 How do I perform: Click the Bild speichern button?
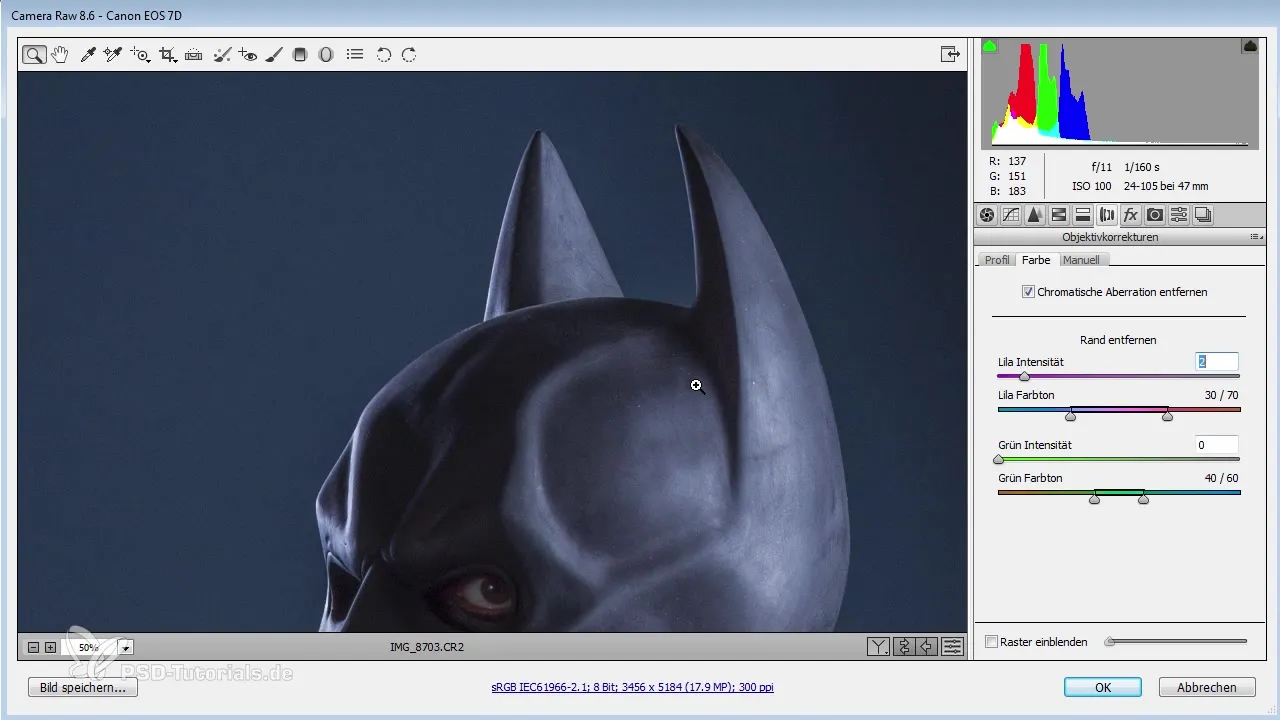[84, 688]
